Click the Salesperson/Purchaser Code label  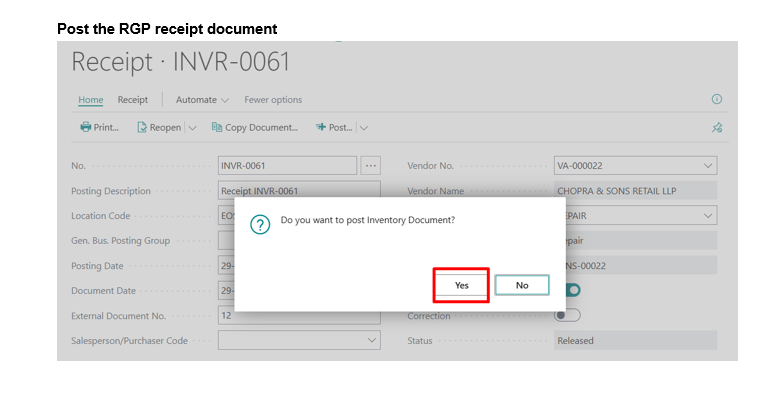coord(129,341)
